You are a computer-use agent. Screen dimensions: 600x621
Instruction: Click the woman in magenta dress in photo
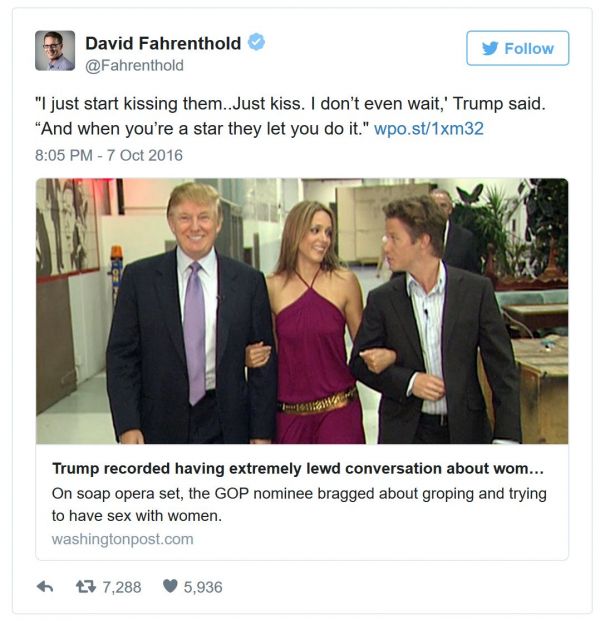311,323
